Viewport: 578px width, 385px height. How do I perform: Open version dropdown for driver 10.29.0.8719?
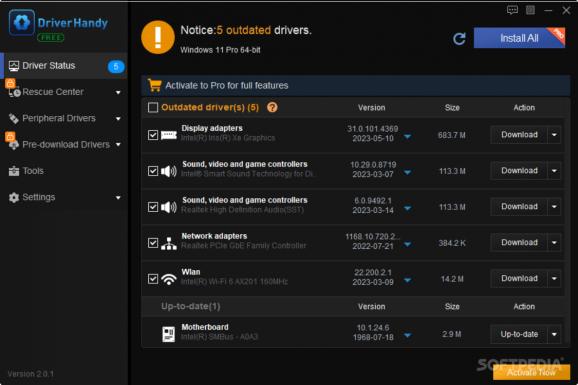pos(407,173)
